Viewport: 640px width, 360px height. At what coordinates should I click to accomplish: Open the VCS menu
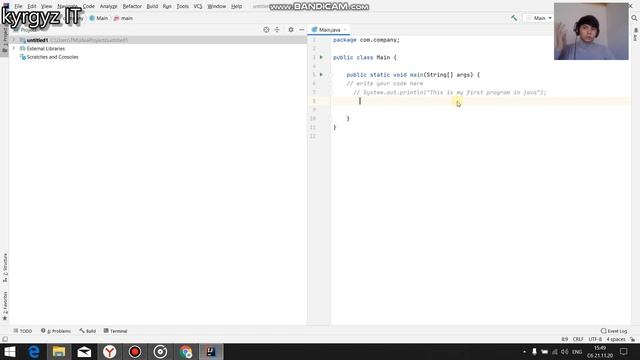198,6
